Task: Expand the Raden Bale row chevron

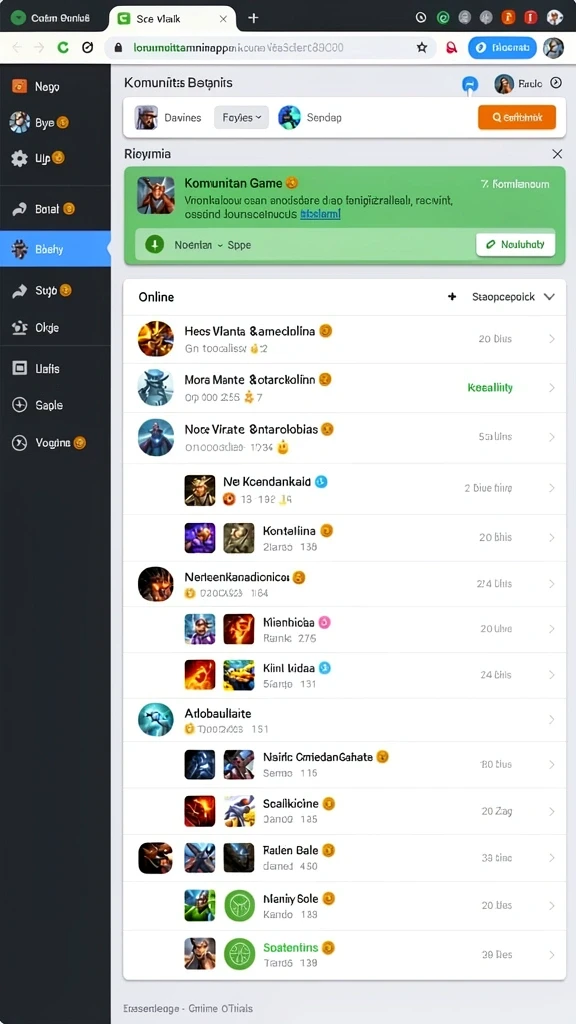Action: tap(552, 857)
